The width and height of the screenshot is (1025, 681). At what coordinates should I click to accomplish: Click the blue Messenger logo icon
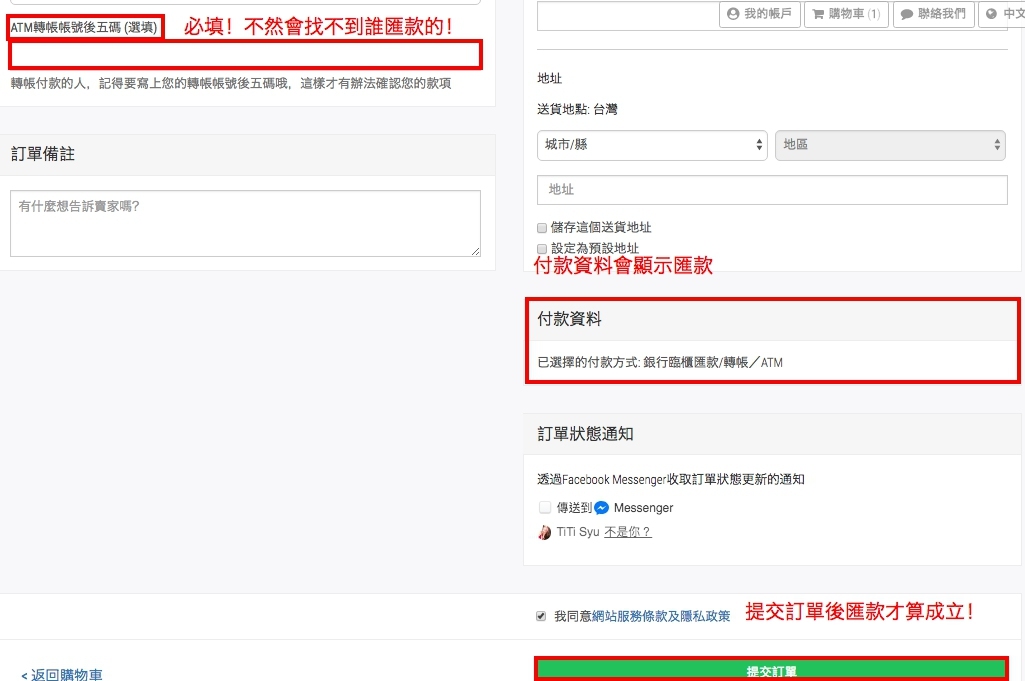(602, 508)
